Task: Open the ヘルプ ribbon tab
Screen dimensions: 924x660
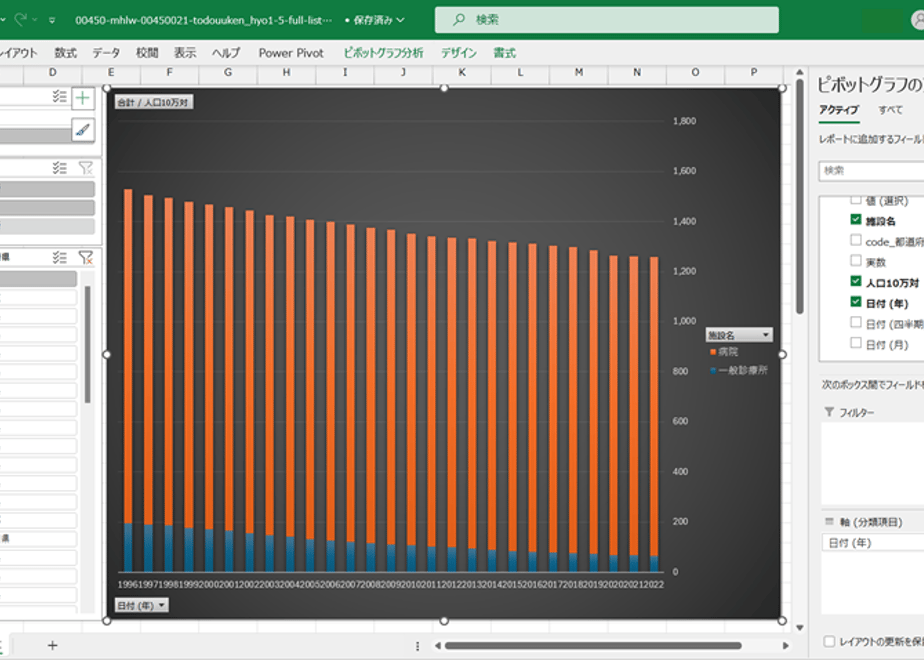Action: click(226, 53)
